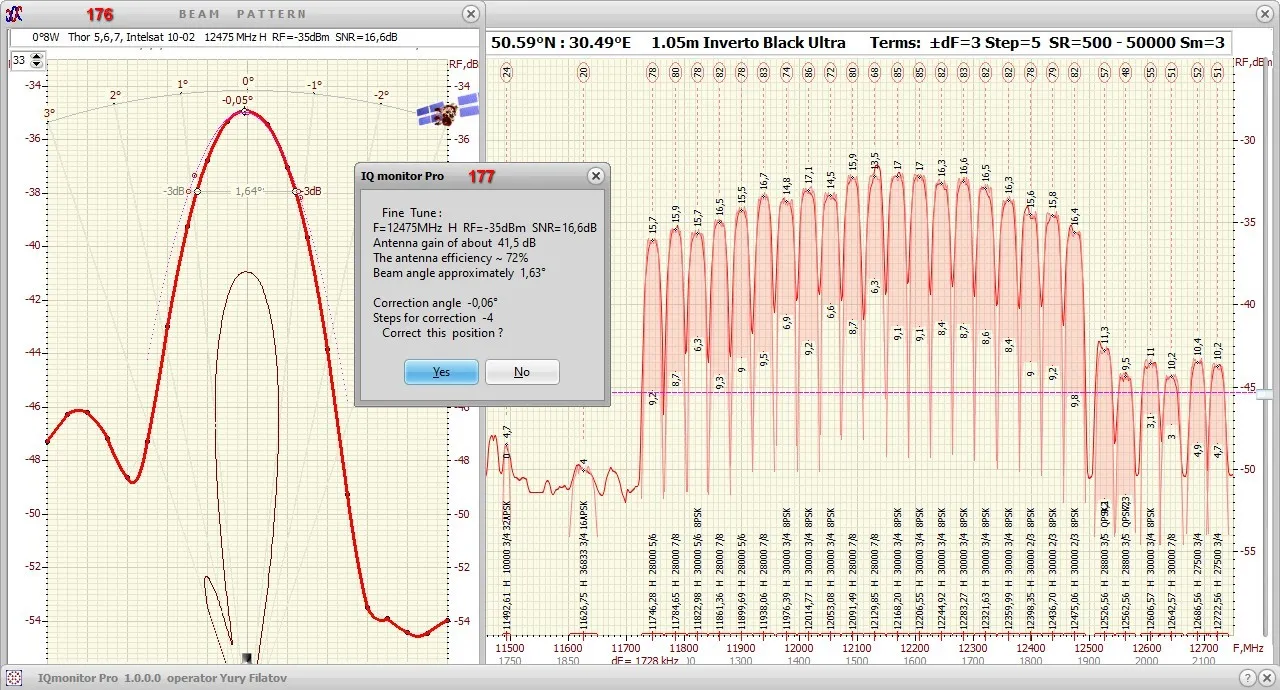
Task: Click the -0,05° peak marker on beam
Action: point(246,111)
